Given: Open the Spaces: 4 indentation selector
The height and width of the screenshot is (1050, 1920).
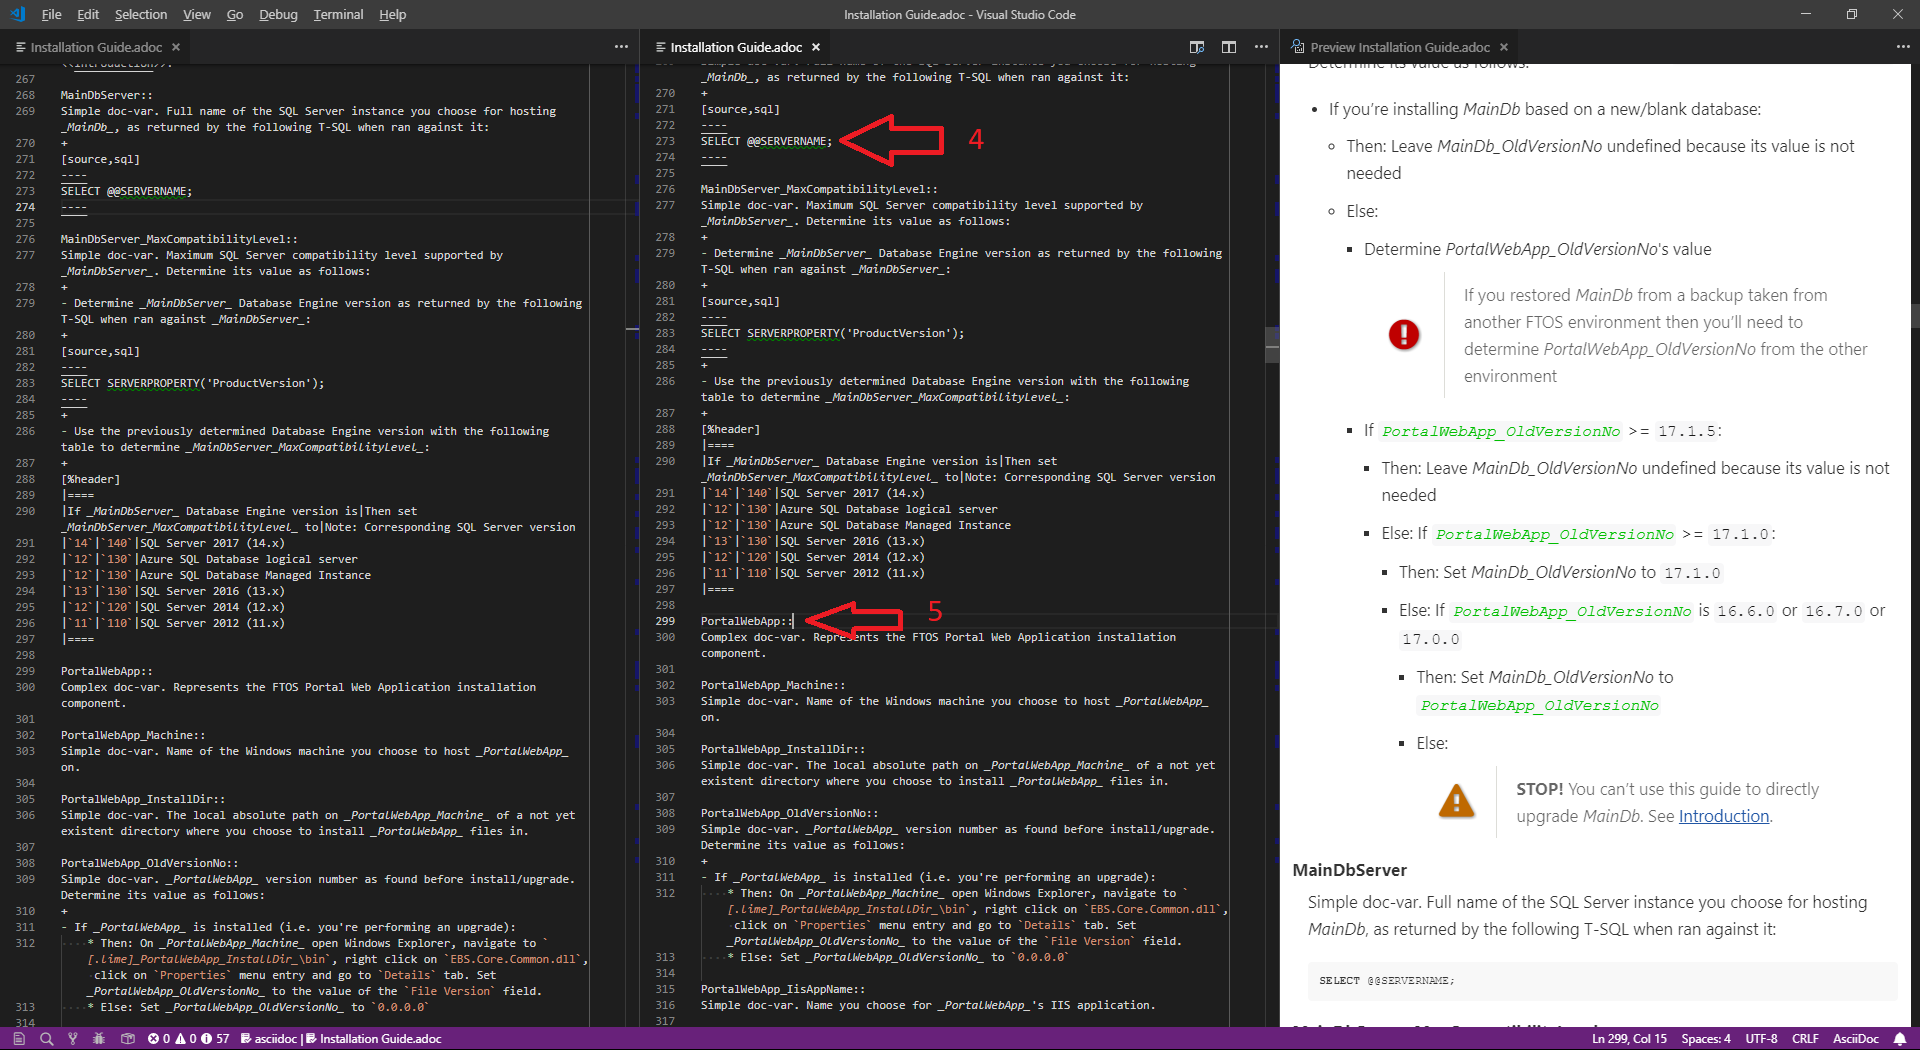Looking at the screenshot, I should (x=1705, y=1039).
